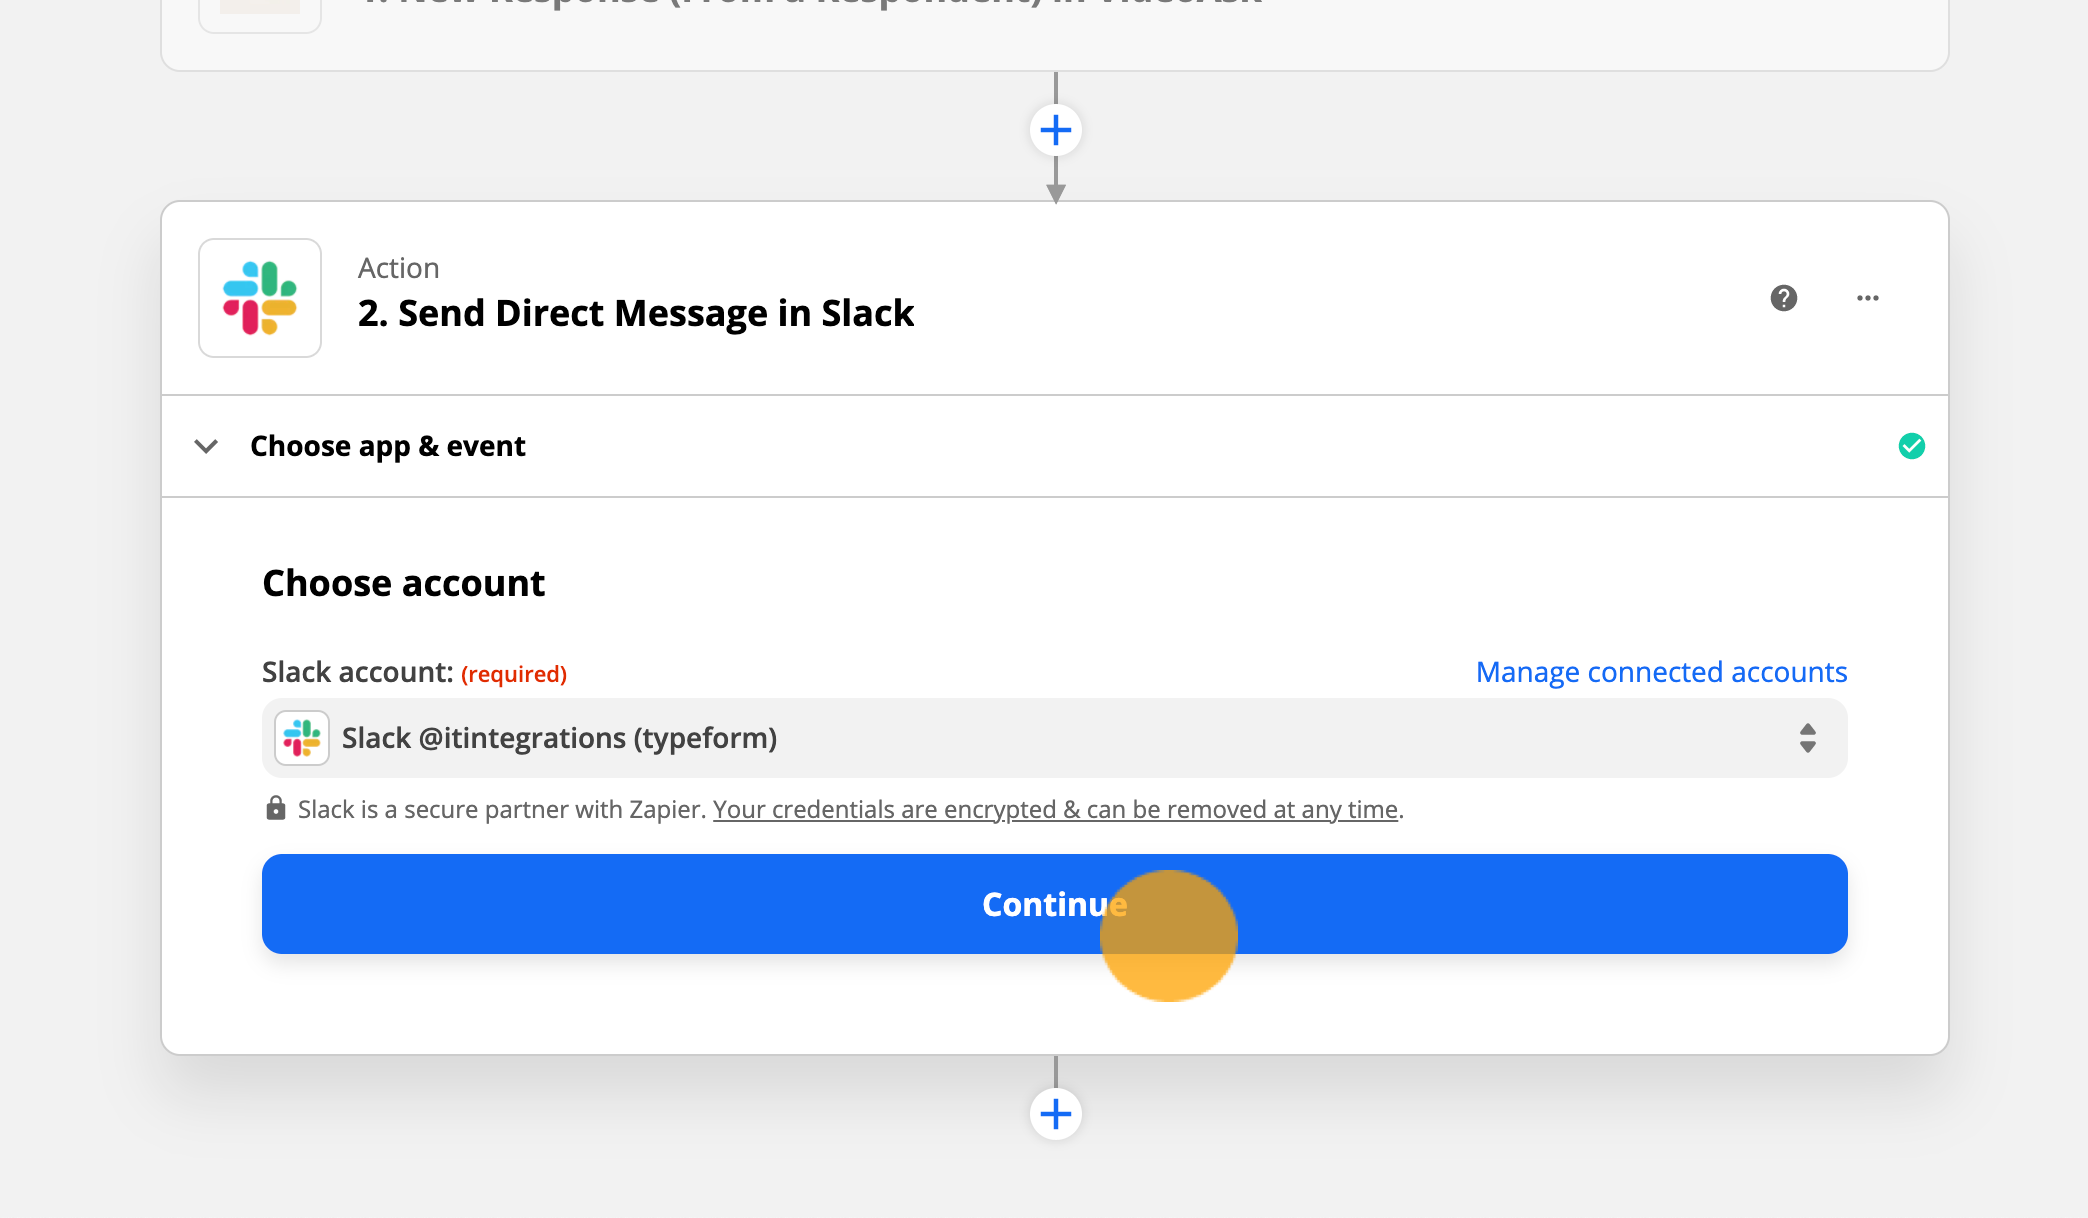Click the "Slack account: (required)" label
The width and height of the screenshot is (2088, 1218).
414,672
